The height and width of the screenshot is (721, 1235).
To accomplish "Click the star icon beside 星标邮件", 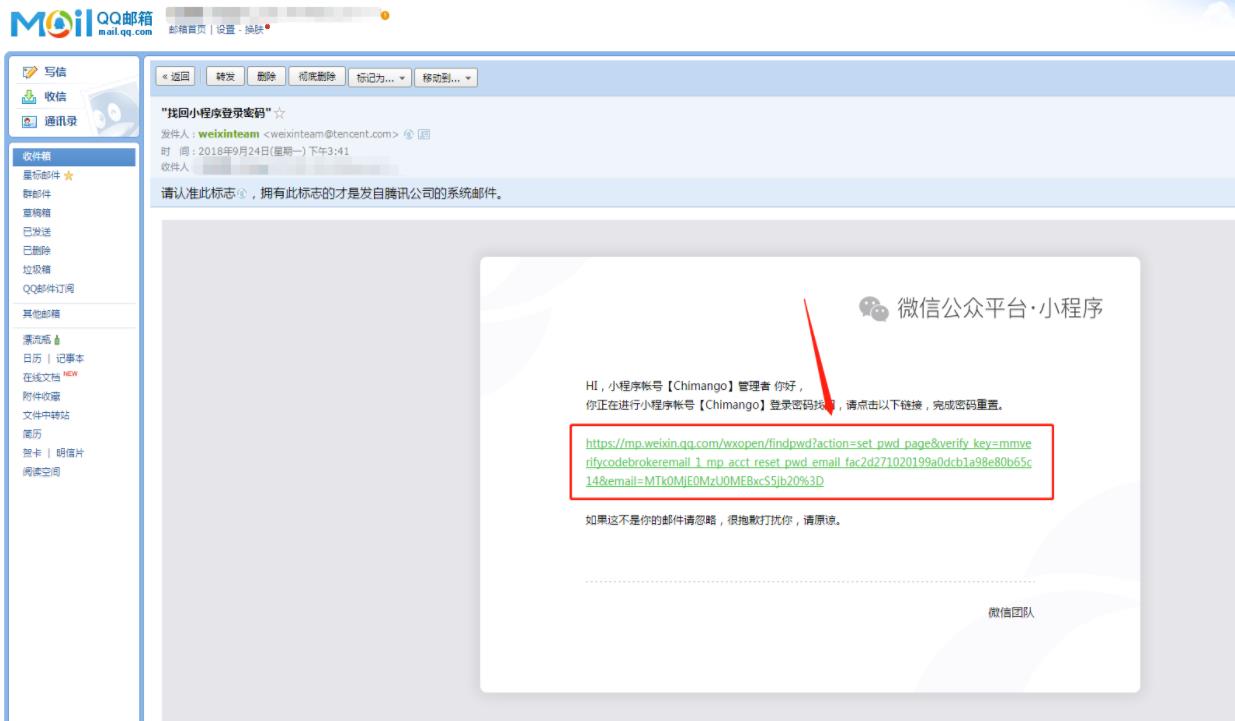I will coord(69,174).
